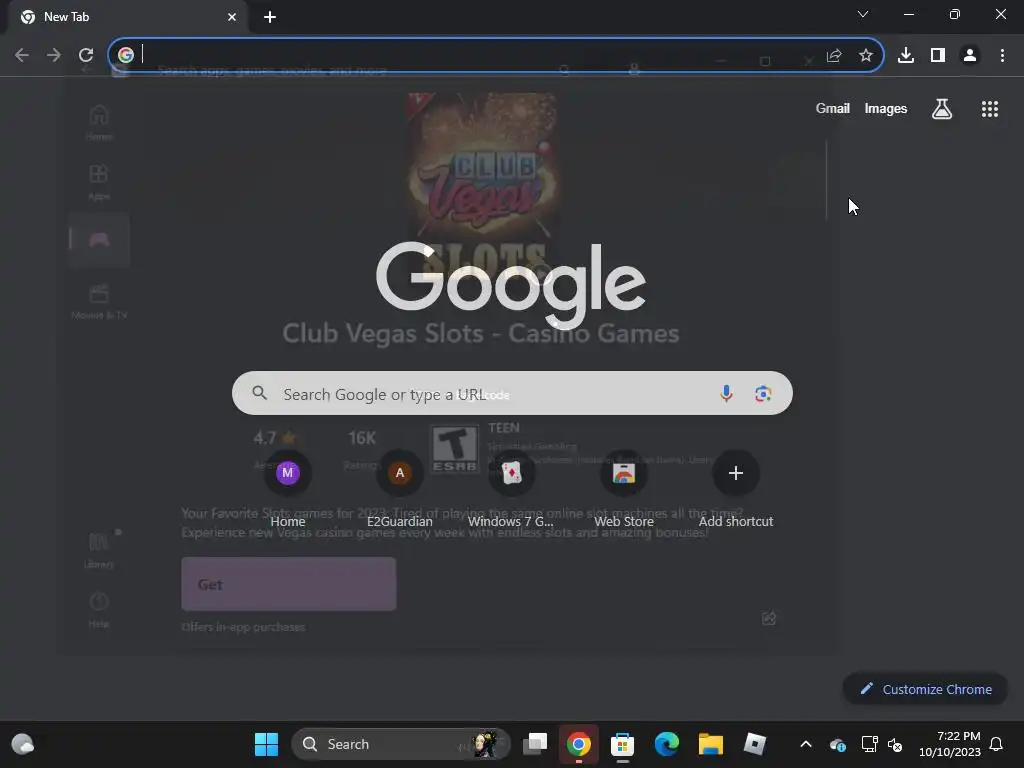The width and height of the screenshot is (1024, 768).
Task: Open network status tray icon
Action: click(x=869, y=744)
